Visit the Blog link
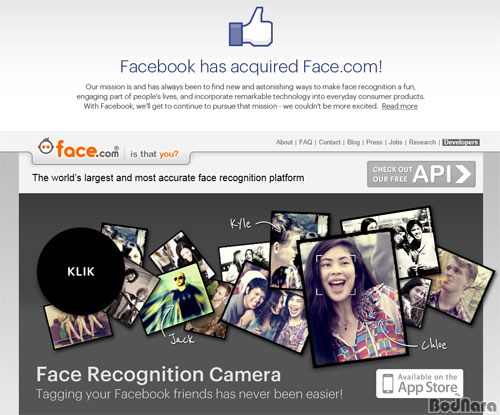500x415 pixels. pyautogui.click(x=353, y=142)
